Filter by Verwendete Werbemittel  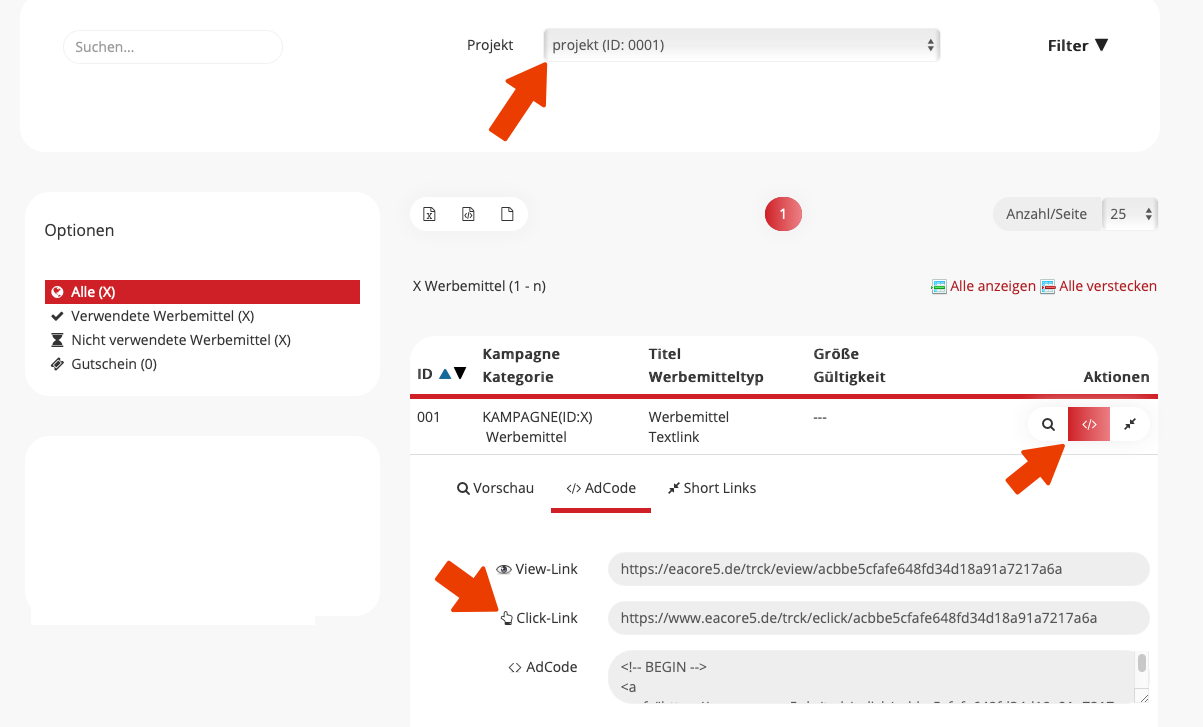tap(162, 316)
